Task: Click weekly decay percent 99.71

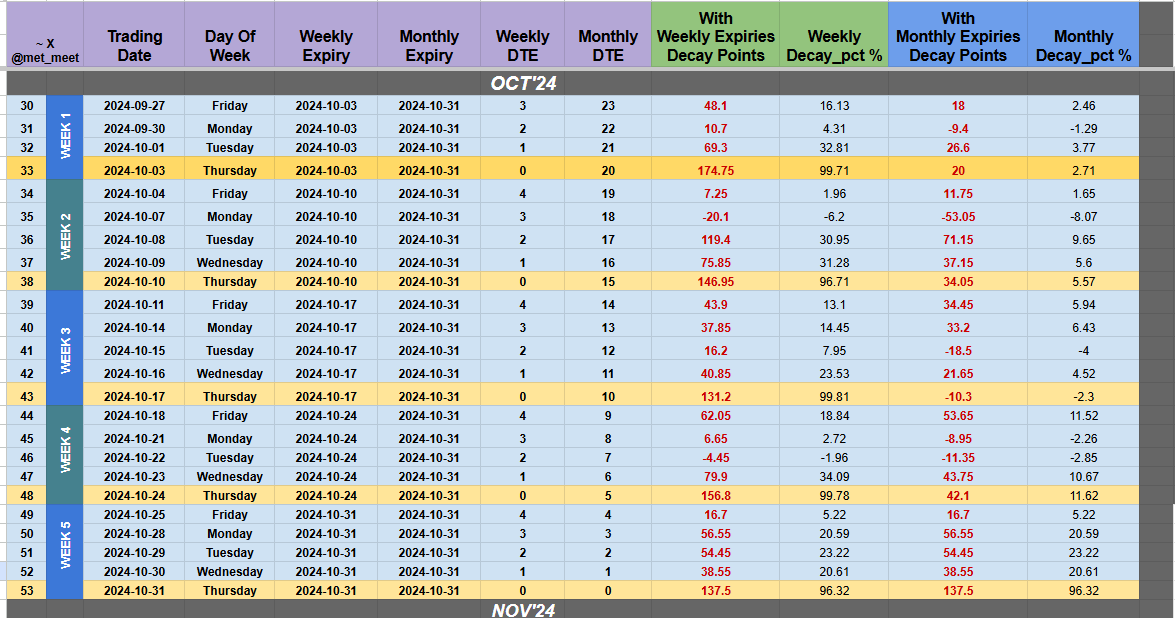Action: click(x=834, y=171)
